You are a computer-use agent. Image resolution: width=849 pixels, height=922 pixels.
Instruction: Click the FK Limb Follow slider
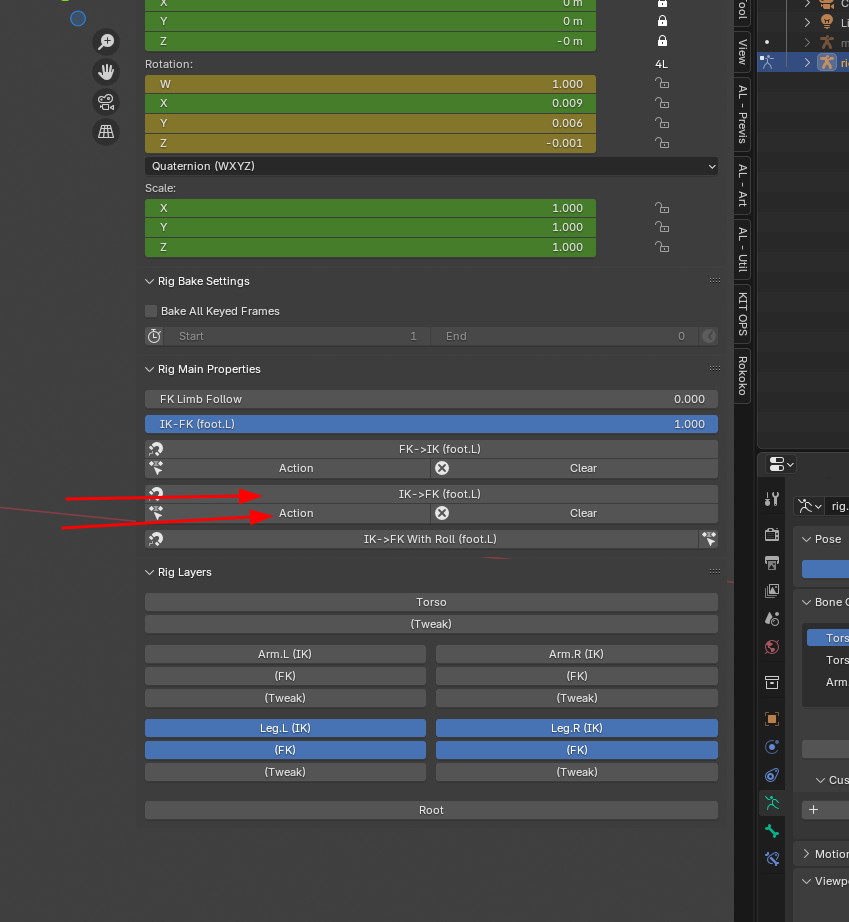[x=431, y=399]
